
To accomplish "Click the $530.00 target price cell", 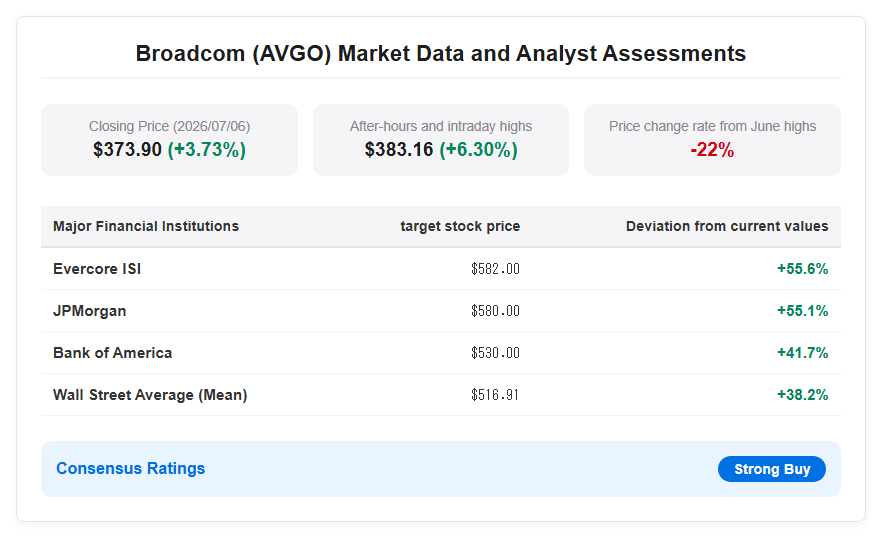I will (x=495, y=353).
